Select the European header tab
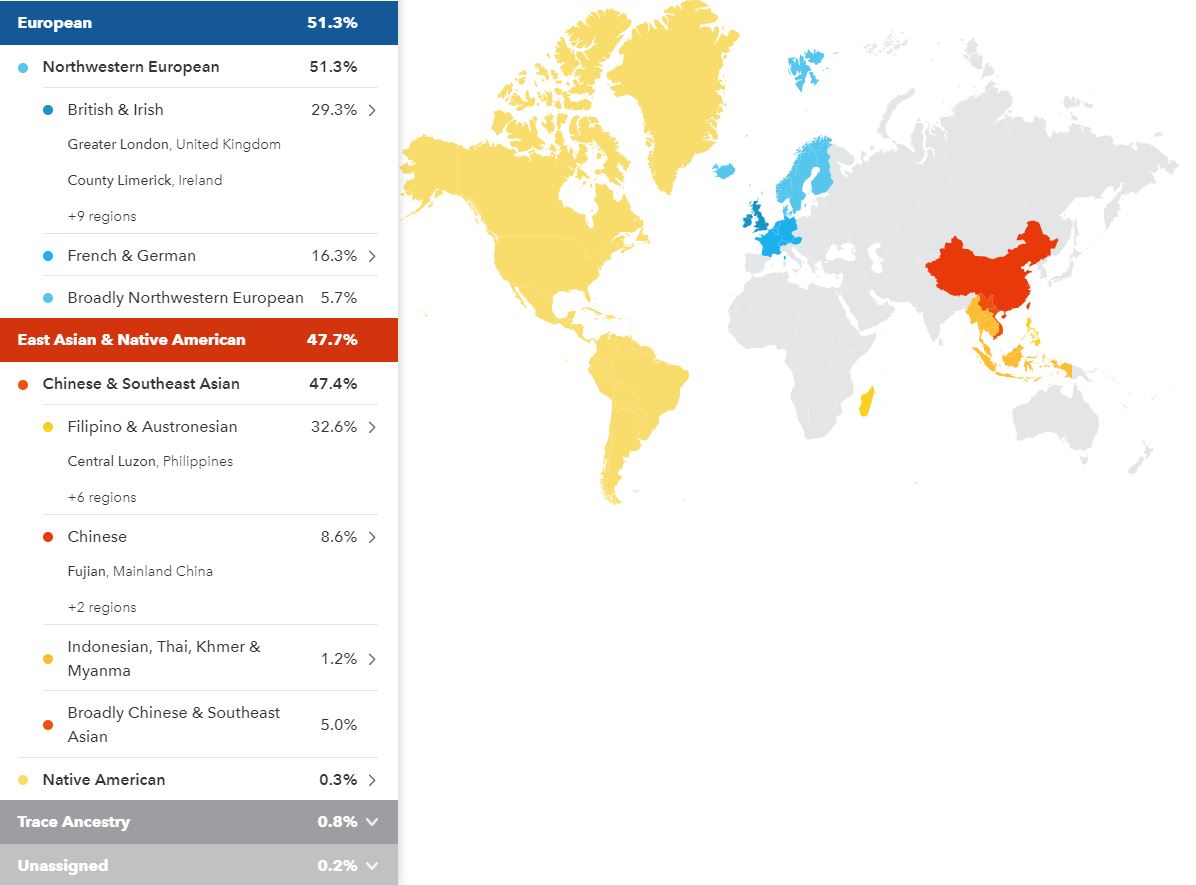This screenshot has height=885, width=1196. click(x=199, y=23)
